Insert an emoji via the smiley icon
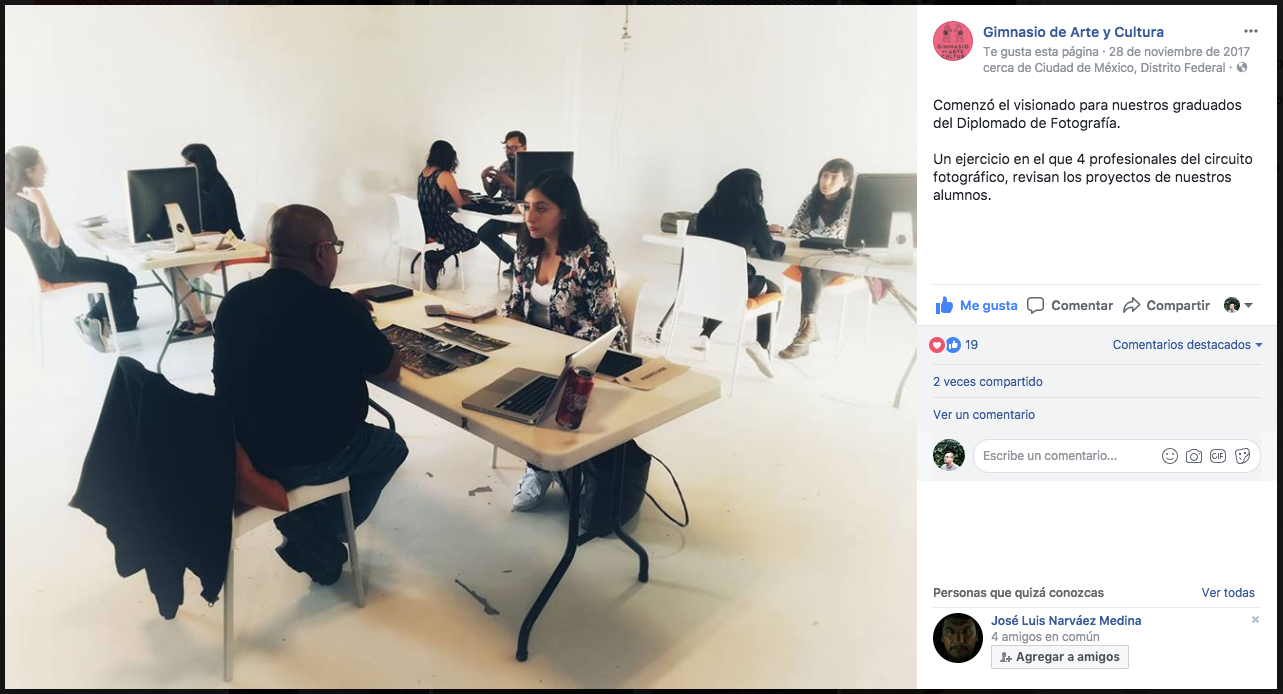This screenshot has width=1283, height=694. click(1169, 456)
